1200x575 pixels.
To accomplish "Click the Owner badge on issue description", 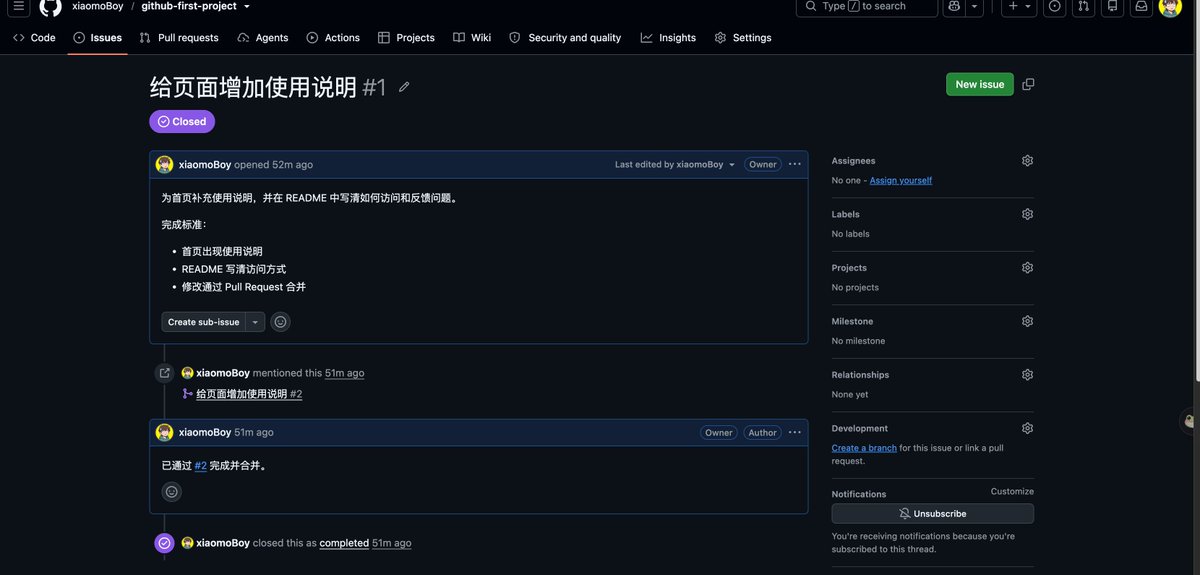I will pyautogui.click(x=763, y=164).
